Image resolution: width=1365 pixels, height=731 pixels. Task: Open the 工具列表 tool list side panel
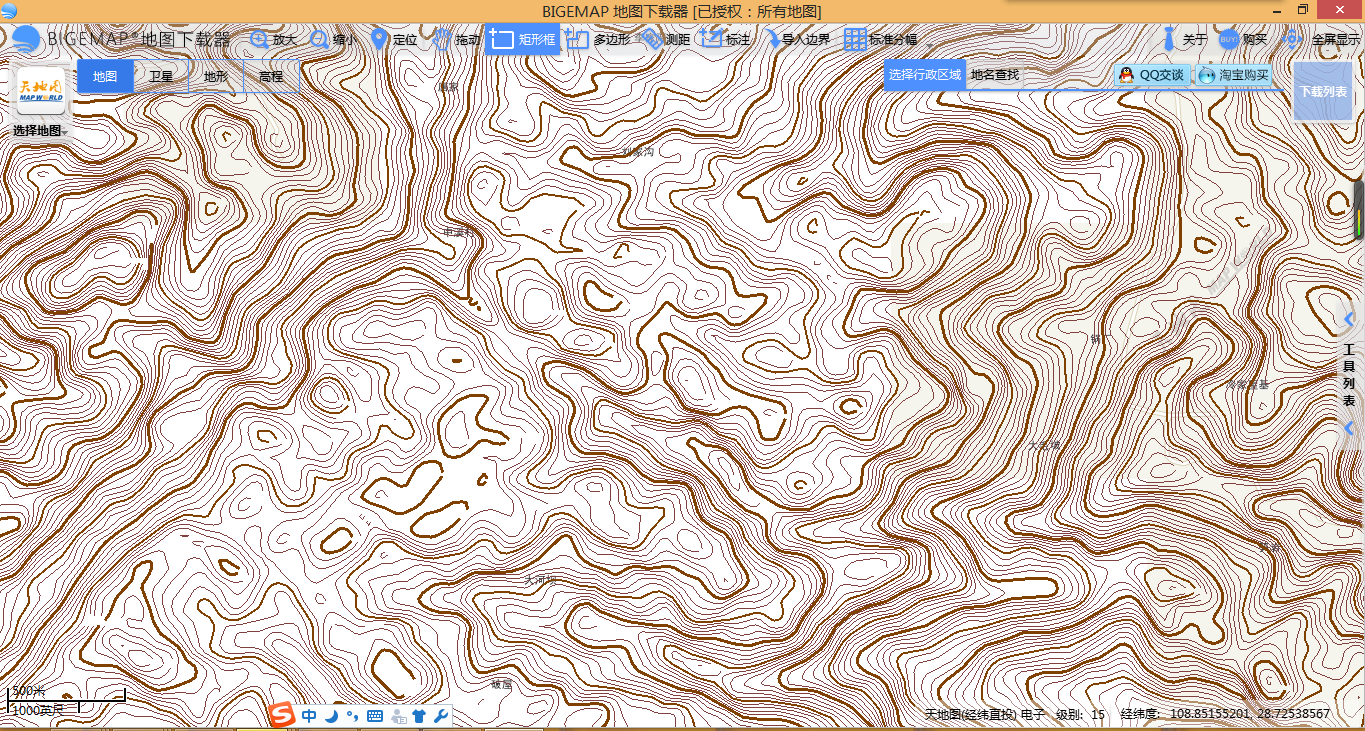[1349, 374]
